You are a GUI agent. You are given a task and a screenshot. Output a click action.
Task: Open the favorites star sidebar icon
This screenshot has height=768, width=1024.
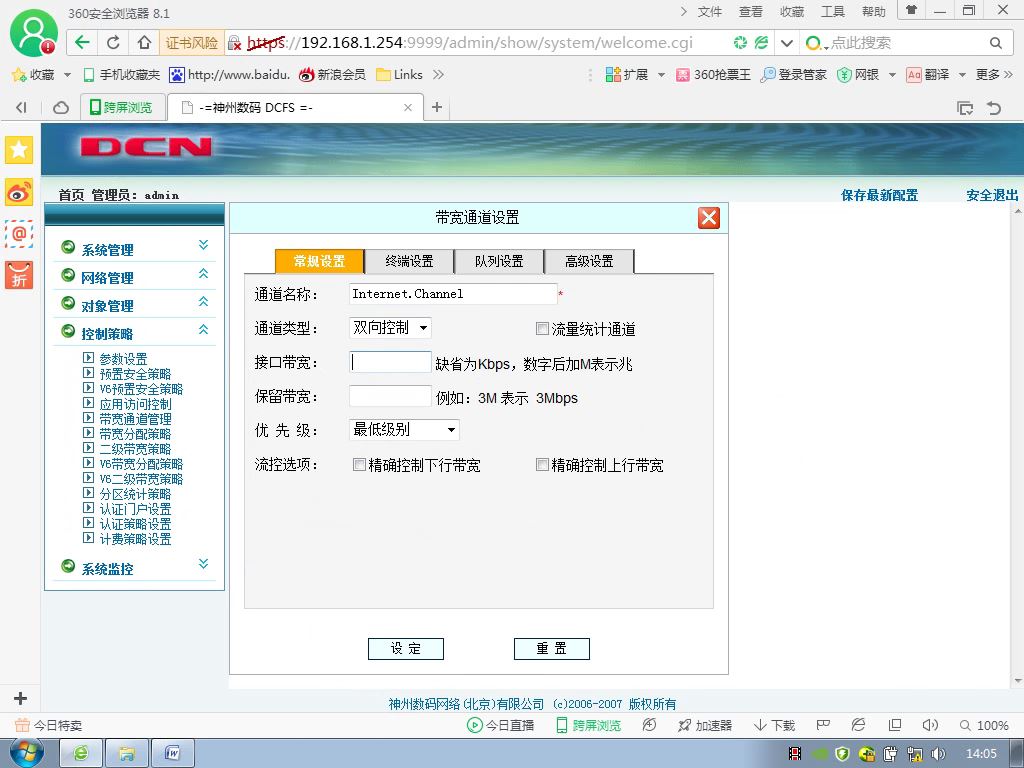coord(19,150)
